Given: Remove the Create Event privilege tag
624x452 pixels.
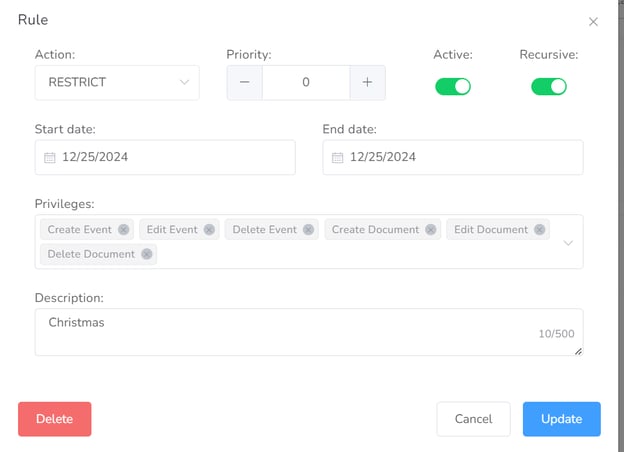Looking at the screenshot, I should [123, 230].
